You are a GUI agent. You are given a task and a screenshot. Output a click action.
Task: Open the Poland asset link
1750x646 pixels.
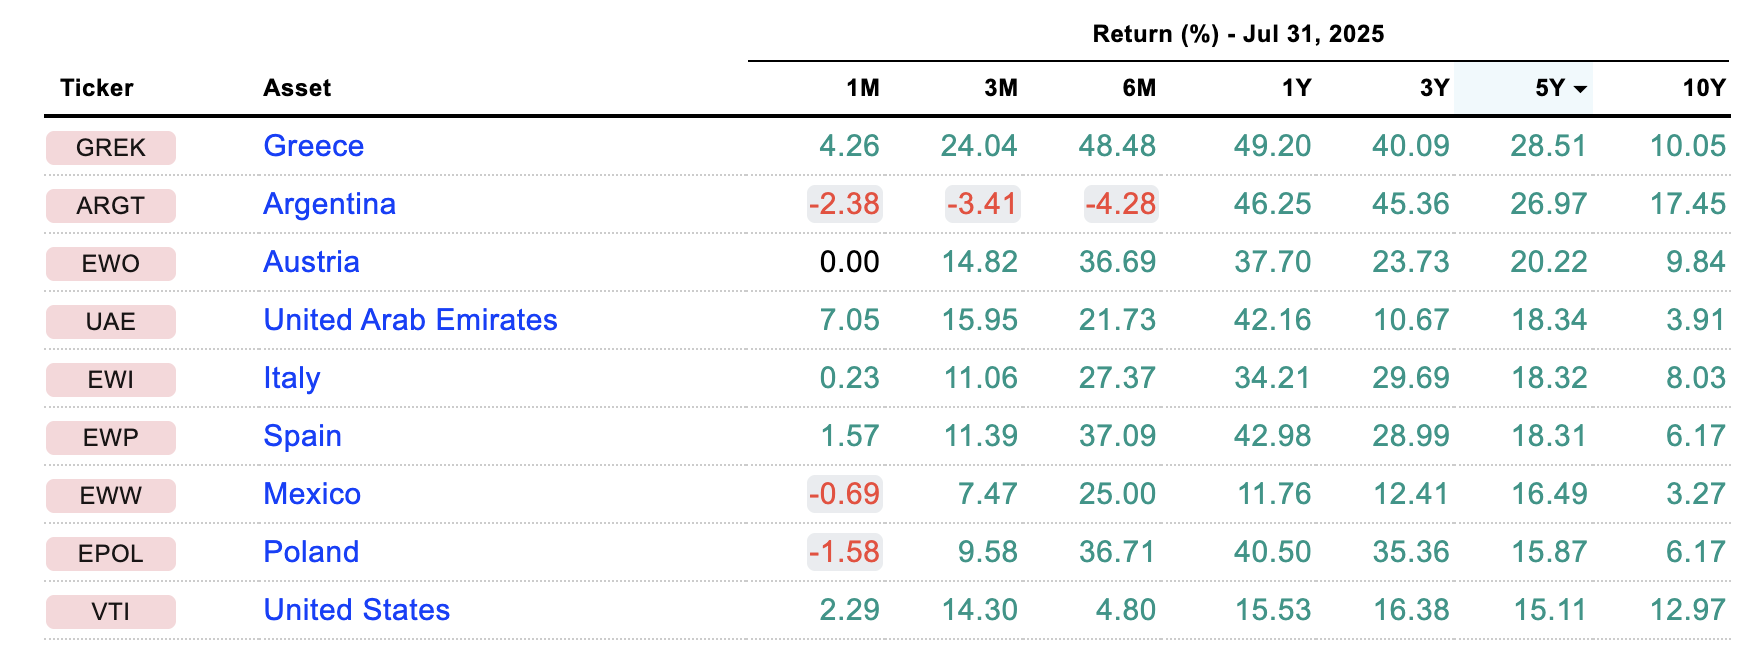click(311, 552)
